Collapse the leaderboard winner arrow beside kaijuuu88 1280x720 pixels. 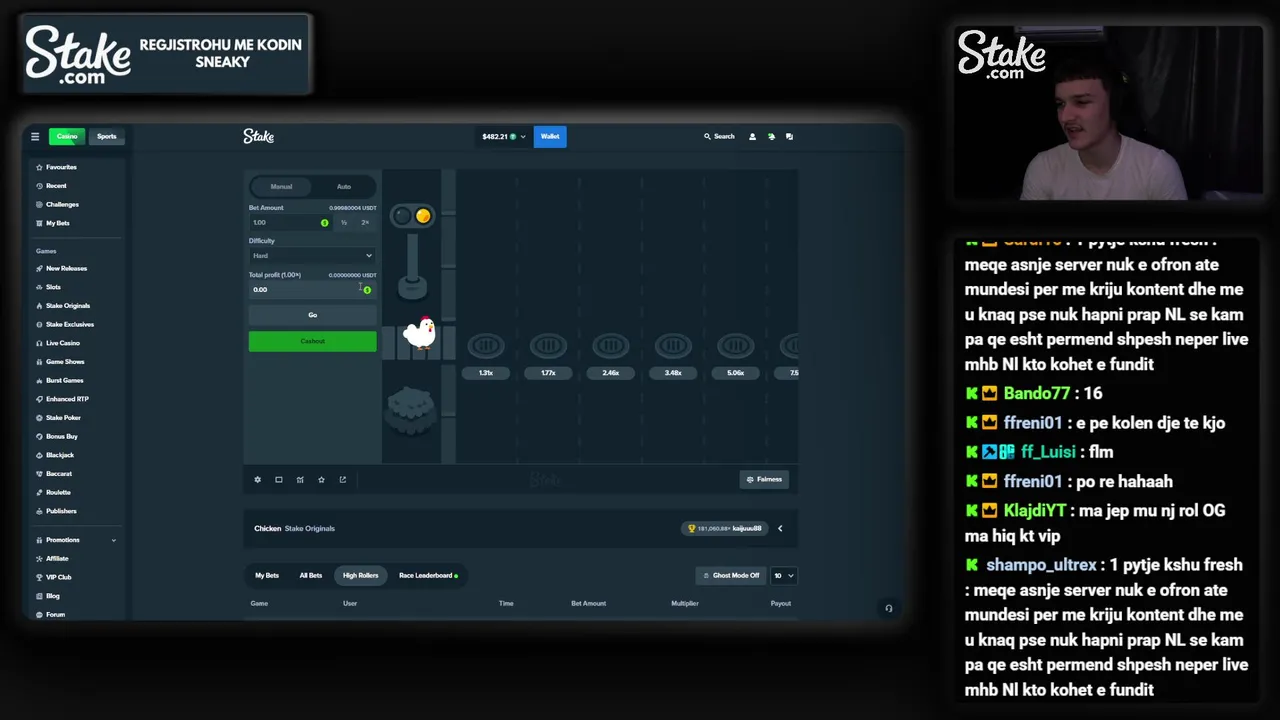coord(780,528)
